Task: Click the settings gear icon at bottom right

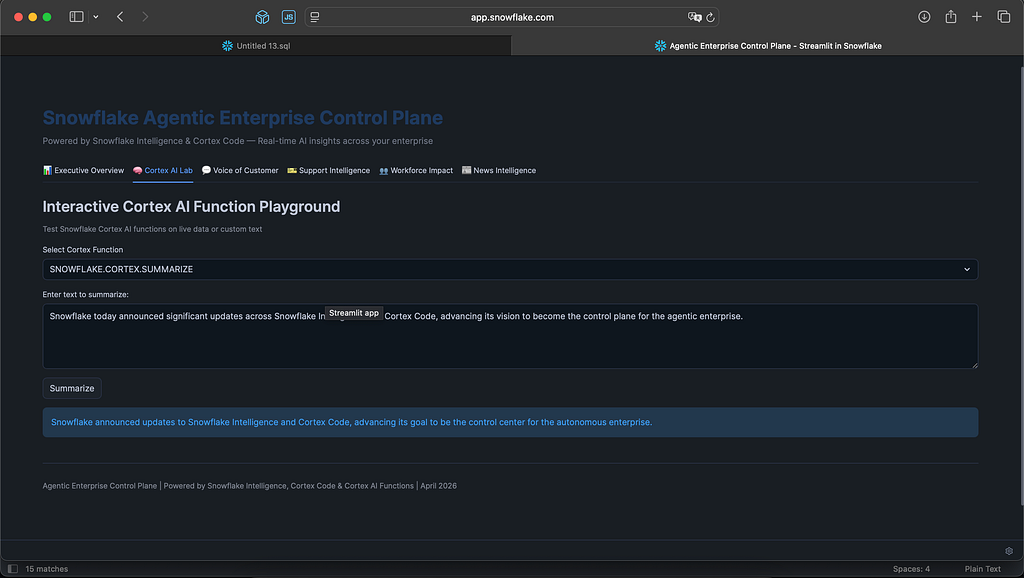Action: (1009, 551)
